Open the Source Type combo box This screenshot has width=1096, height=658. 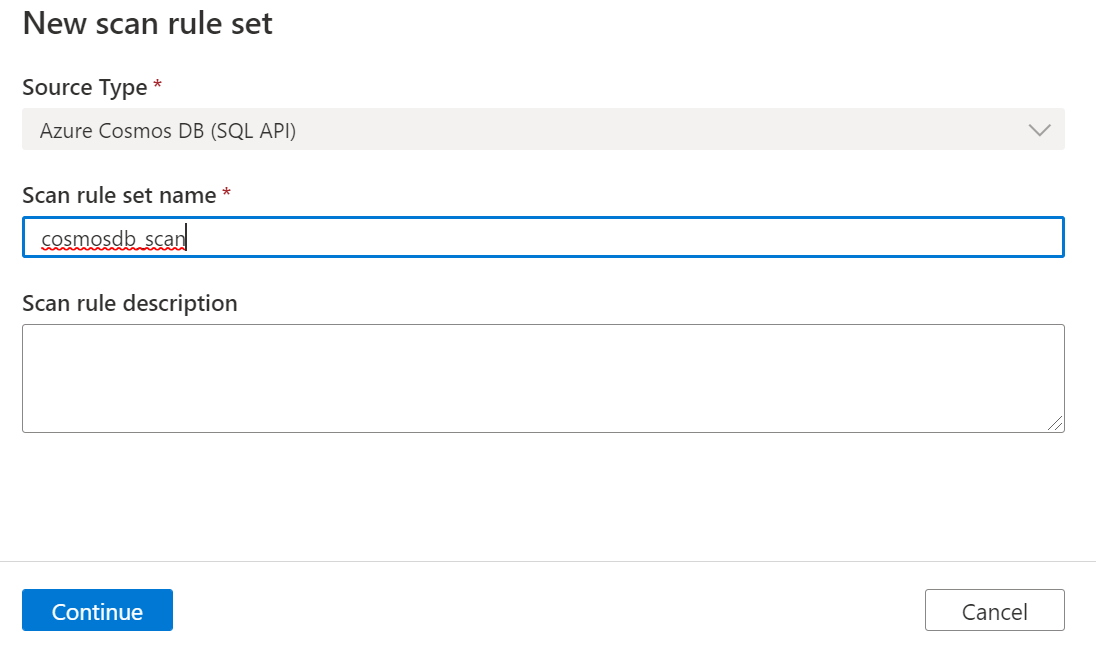pos(542,130)
